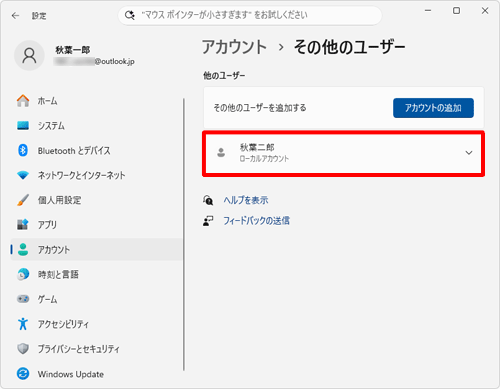This screenshot has height=389, width=500.
Task: Click the アプリ icon in sidebar
Action: 23,225
